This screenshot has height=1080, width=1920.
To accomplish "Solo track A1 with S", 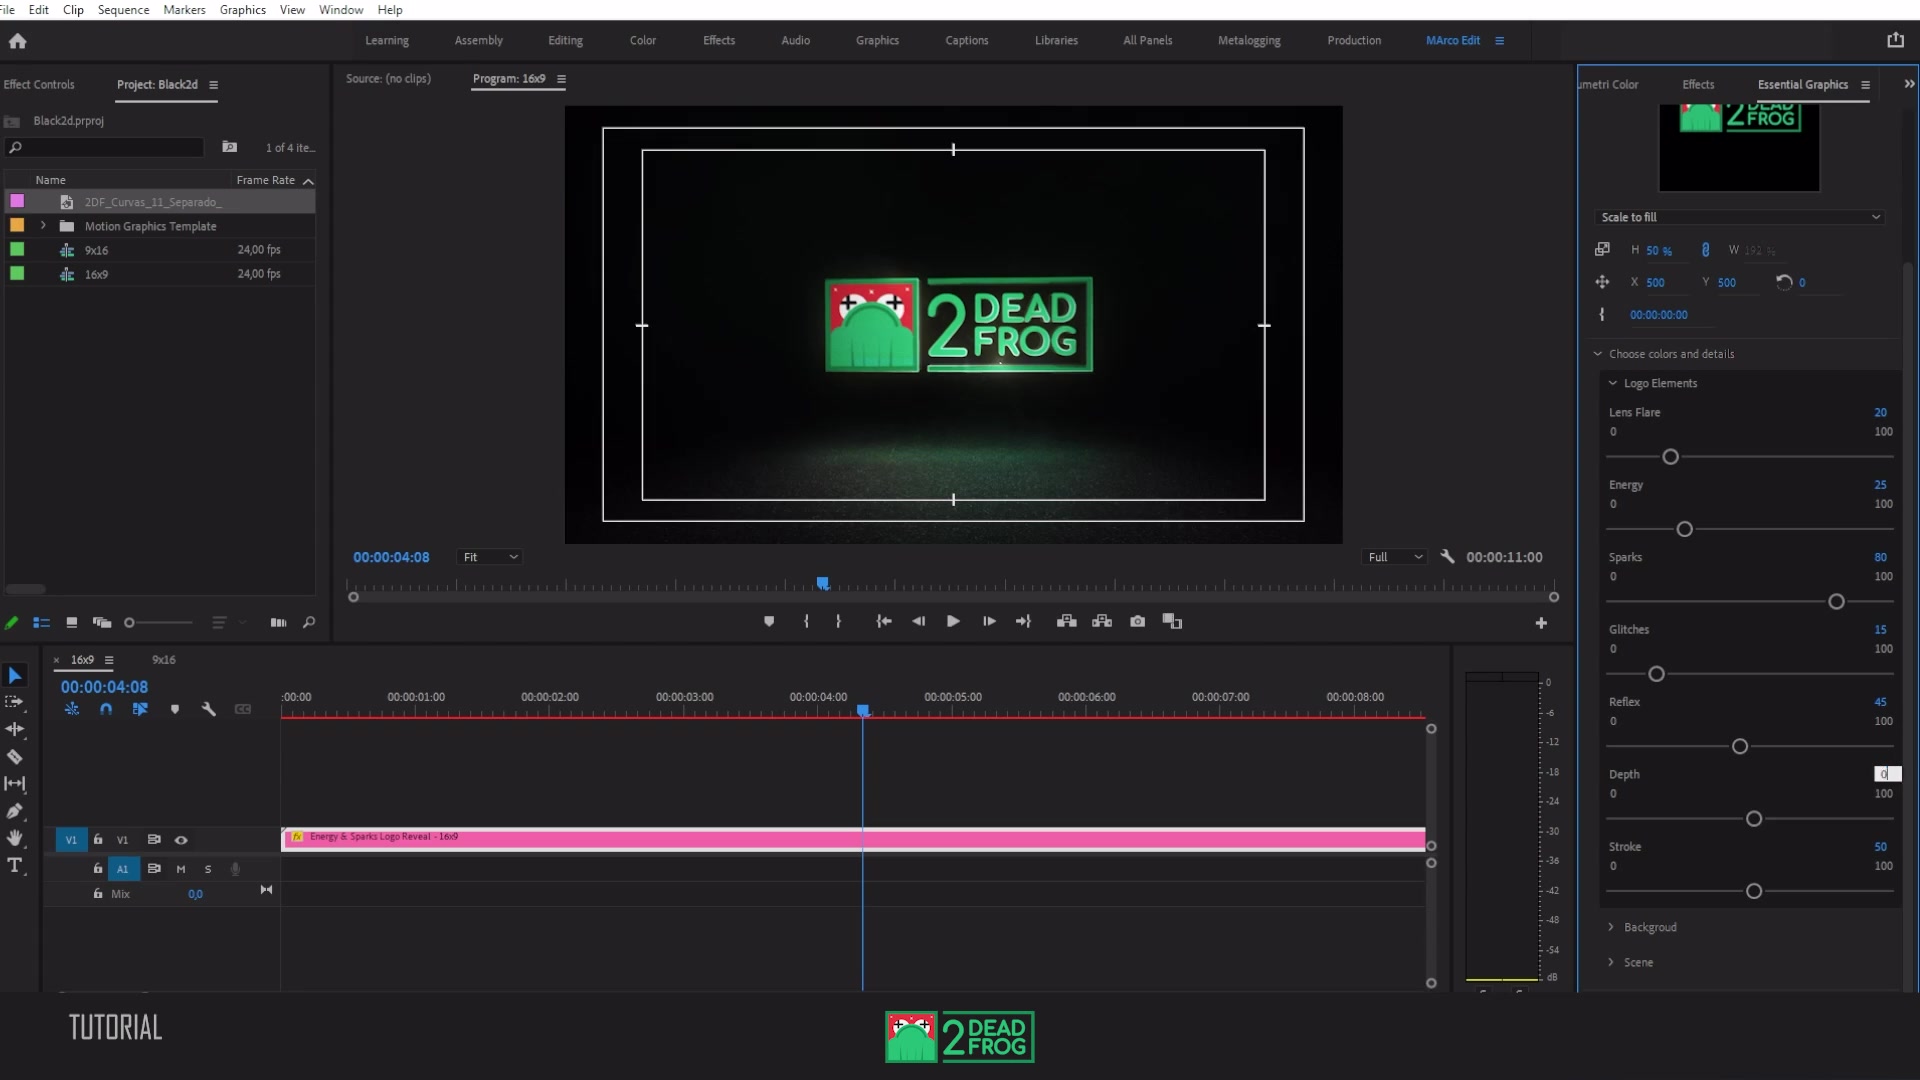I will (x=208, y=869).
